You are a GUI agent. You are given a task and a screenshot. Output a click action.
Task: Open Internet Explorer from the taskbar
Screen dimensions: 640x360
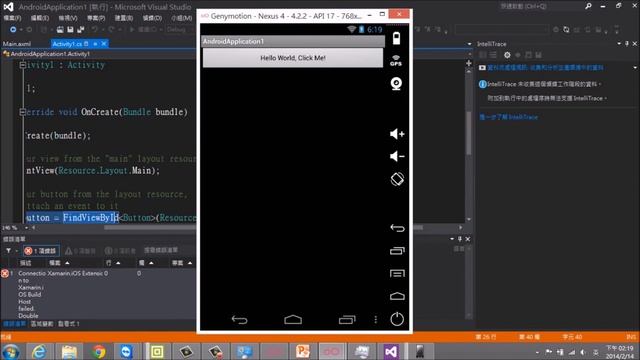(39, 351)
